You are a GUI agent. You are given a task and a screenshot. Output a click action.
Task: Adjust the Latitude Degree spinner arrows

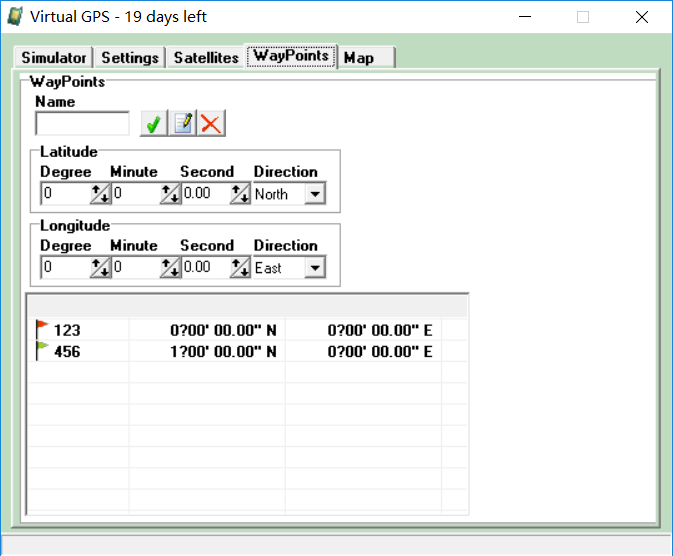pos(100,194)
